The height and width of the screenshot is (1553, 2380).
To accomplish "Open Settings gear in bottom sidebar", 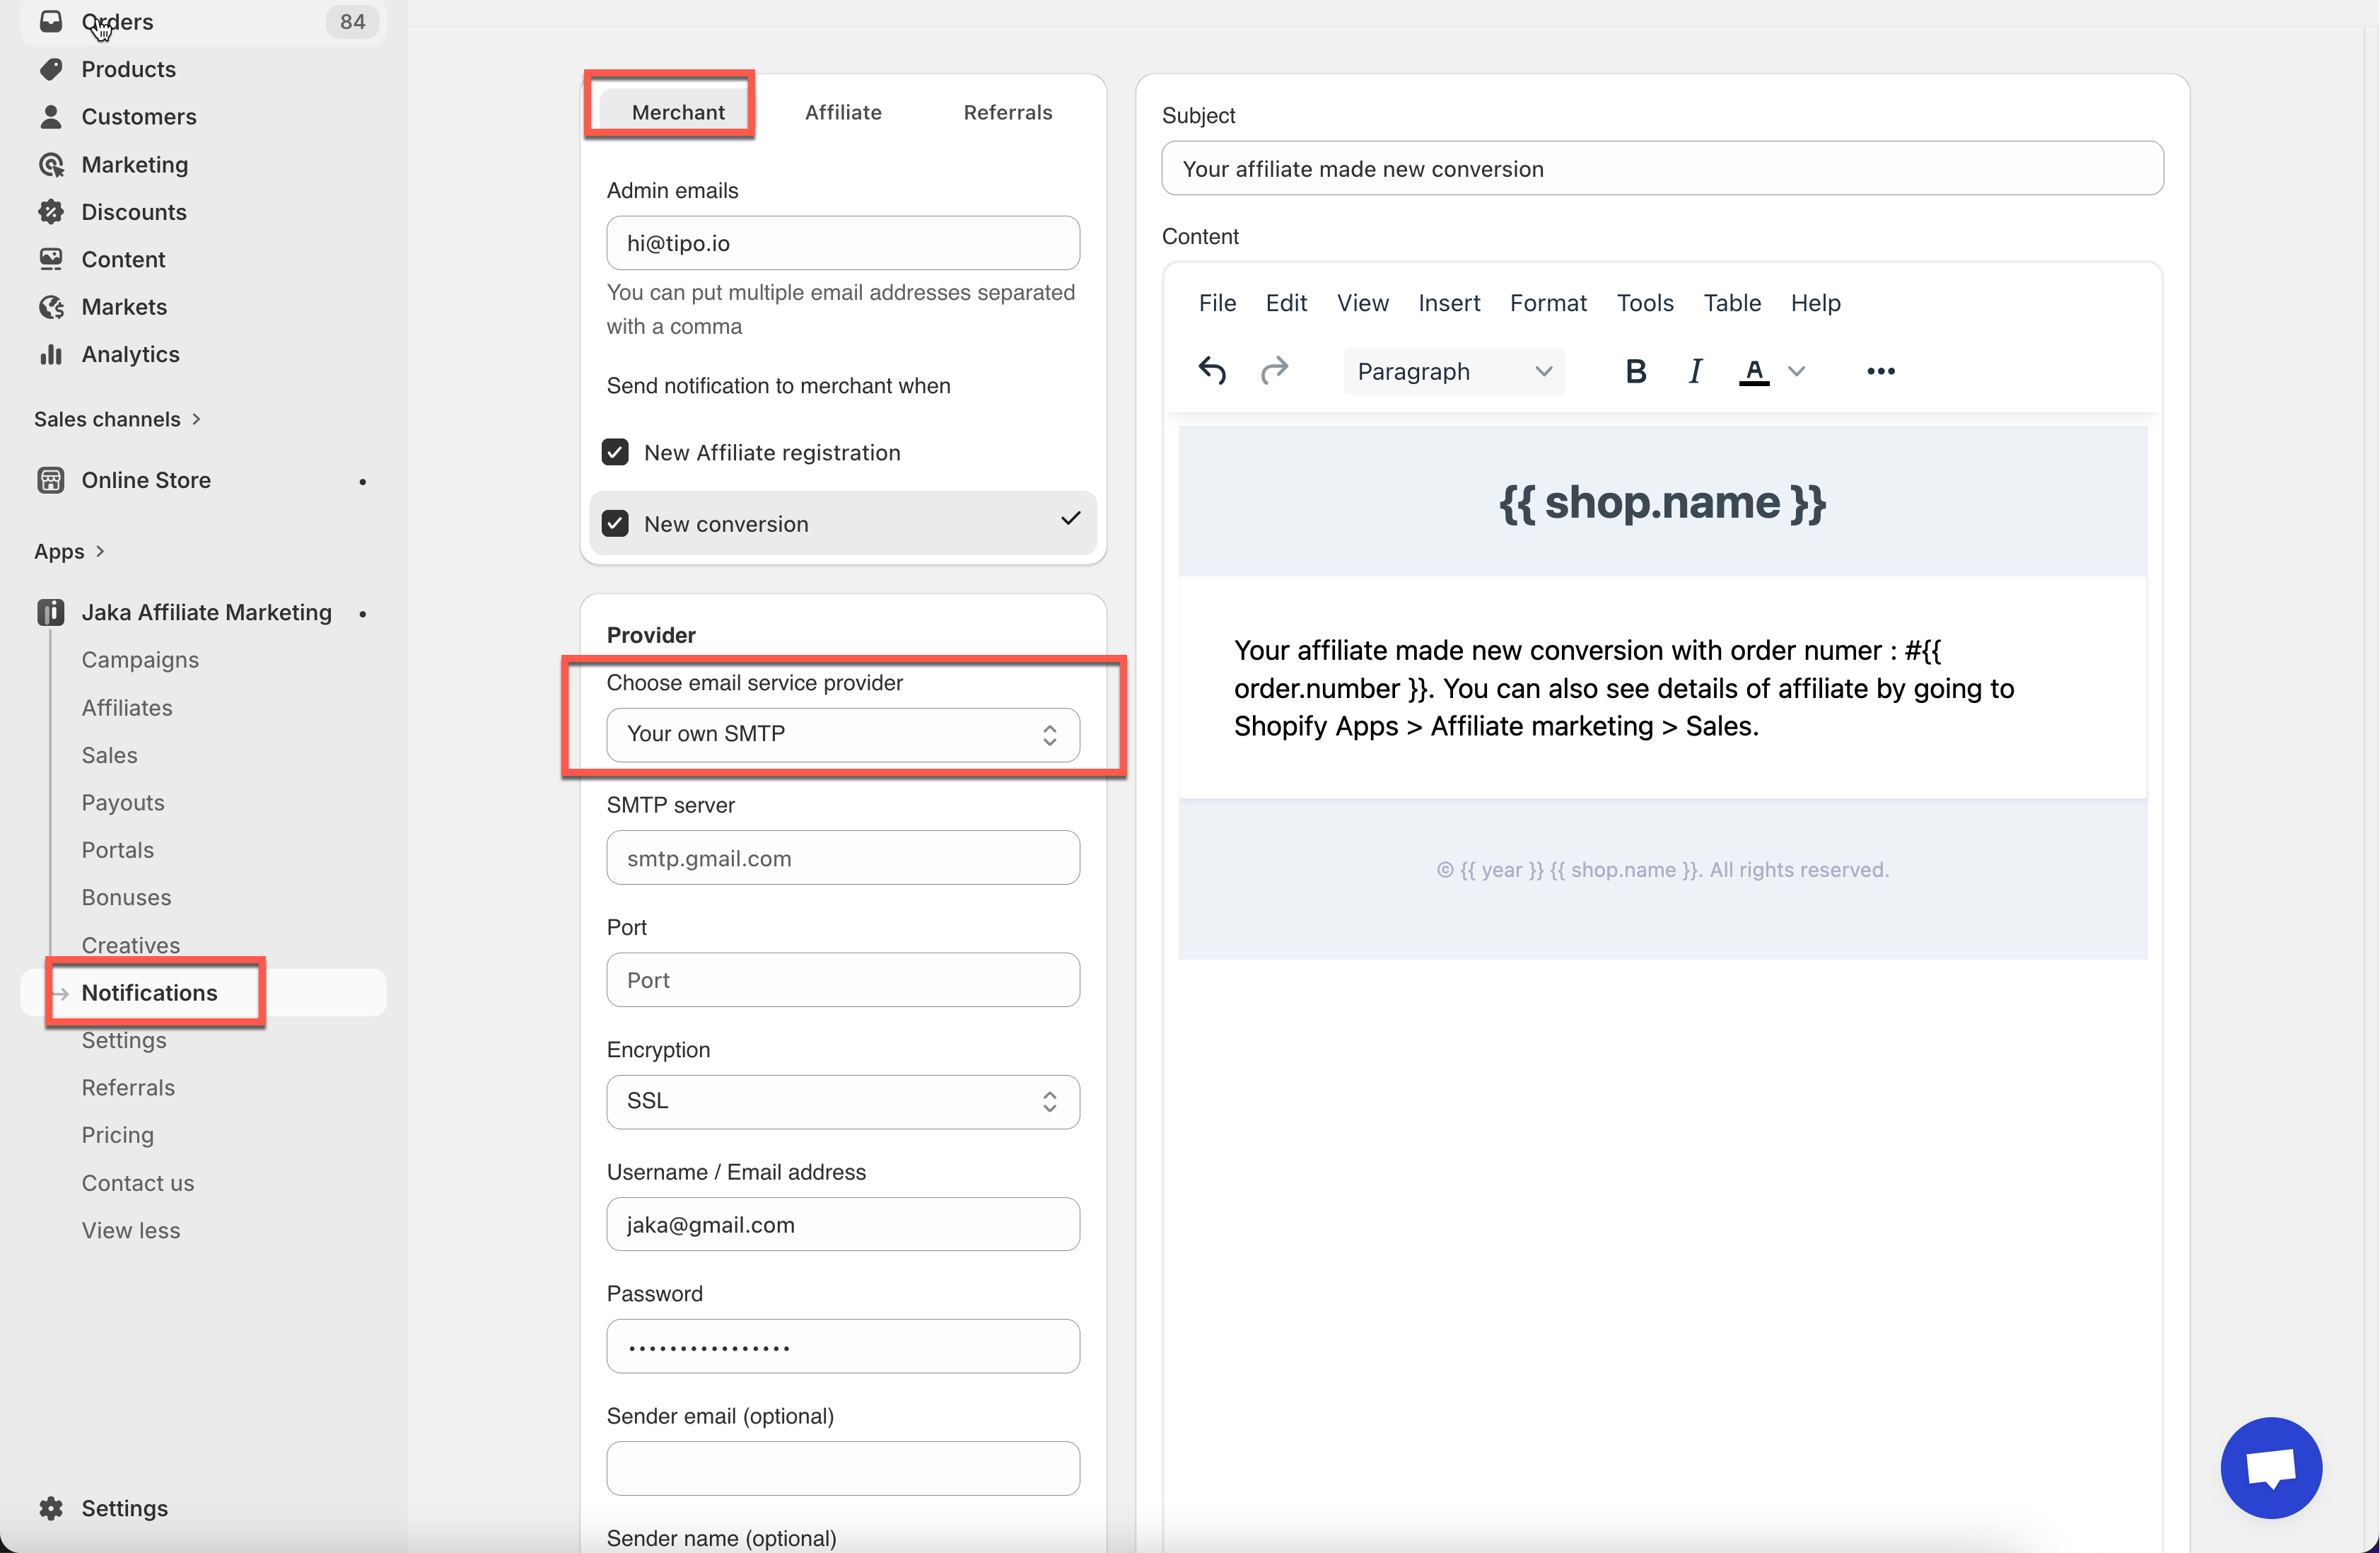I will click(x=51, y=1507).
